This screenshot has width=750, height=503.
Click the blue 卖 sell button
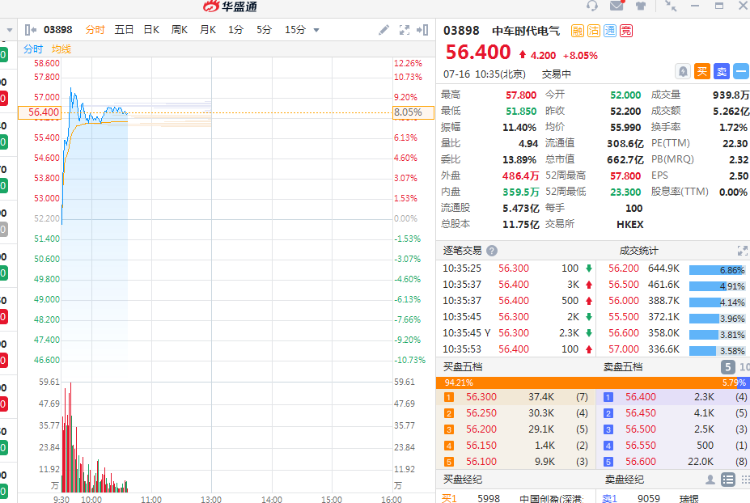pos(721,72)
